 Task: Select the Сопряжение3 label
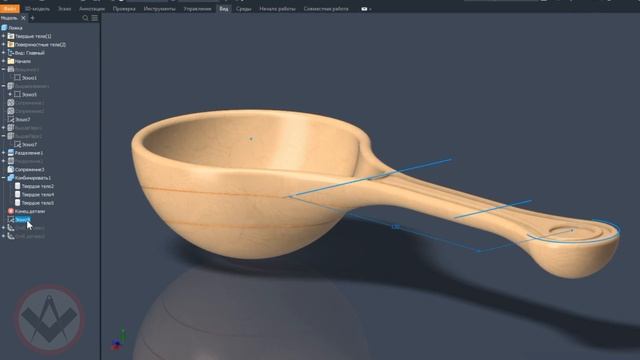[x=30, y=169]
